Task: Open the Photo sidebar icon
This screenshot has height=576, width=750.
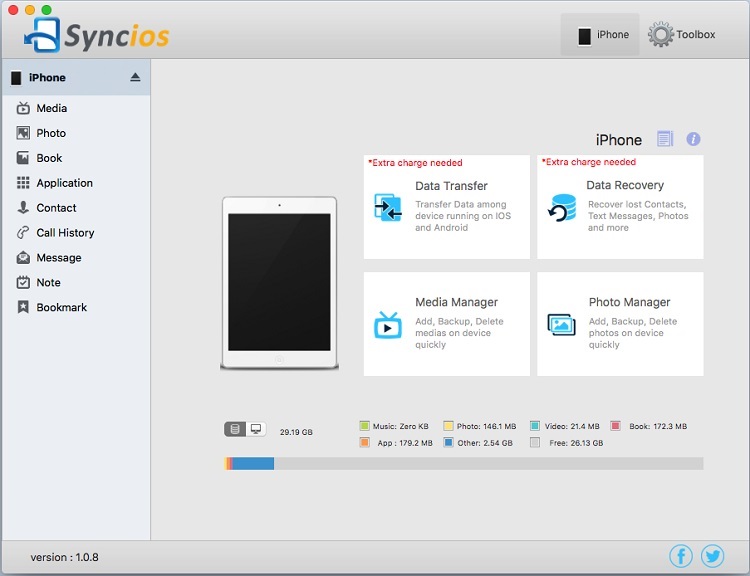Action: click(x=23, y=133)
